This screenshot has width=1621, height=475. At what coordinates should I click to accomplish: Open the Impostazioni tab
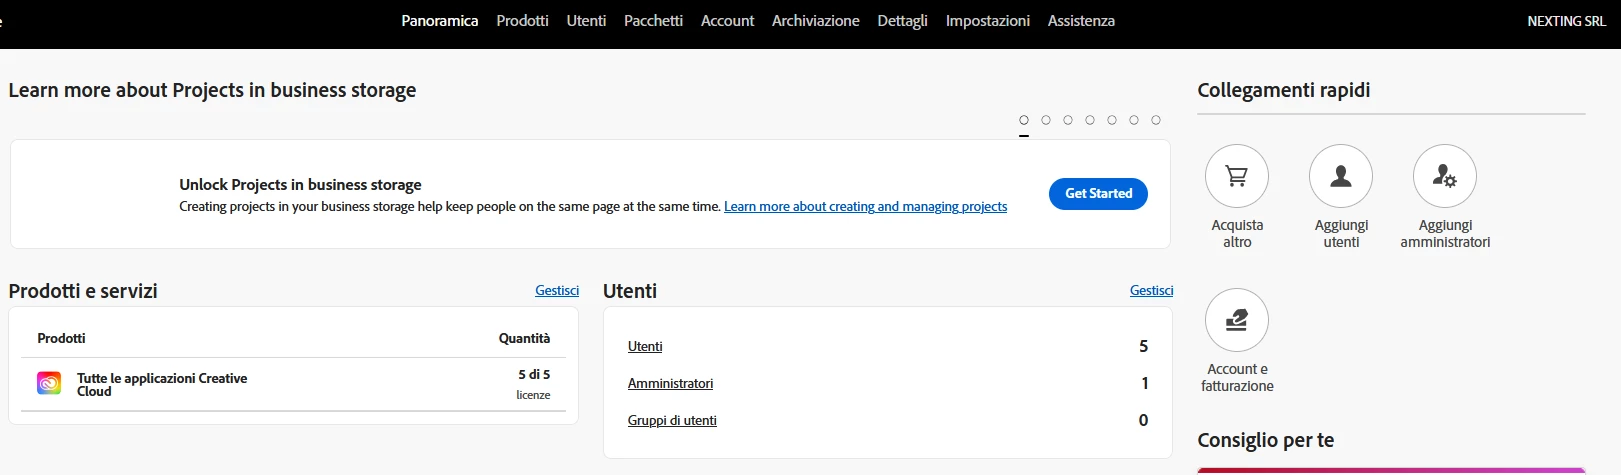(x=988, y=21)
